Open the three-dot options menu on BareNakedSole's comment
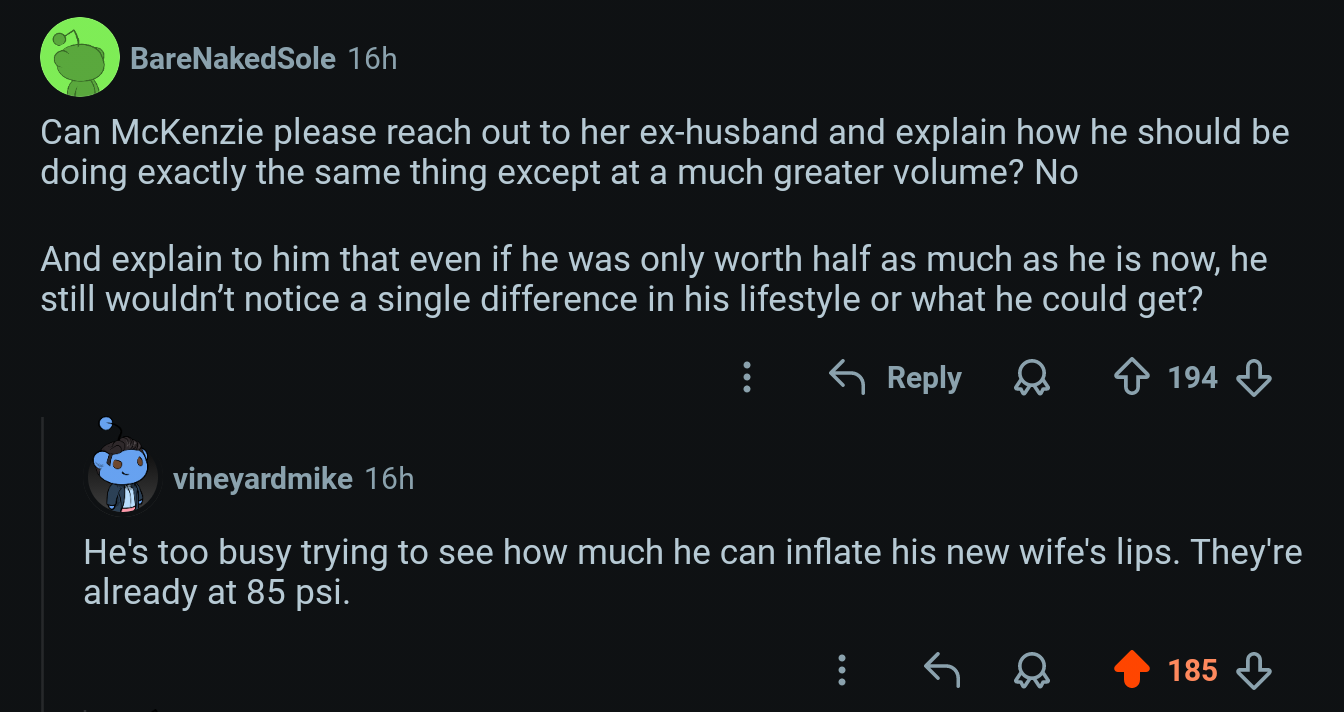The width and height of the screenshot is (1344, 712). click(x=746, y=378)
